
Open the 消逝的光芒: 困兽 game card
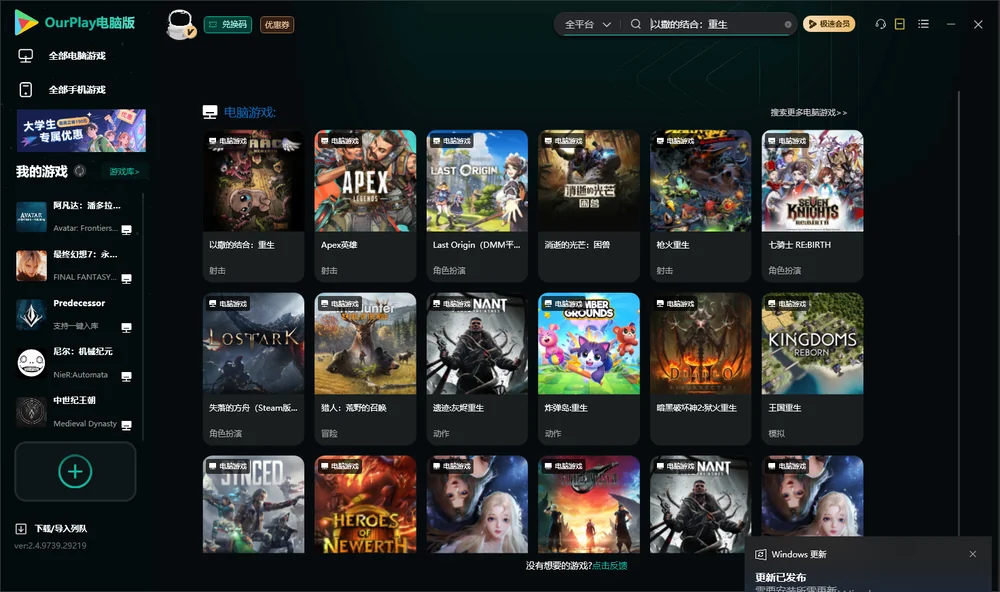tap(589, 206)
